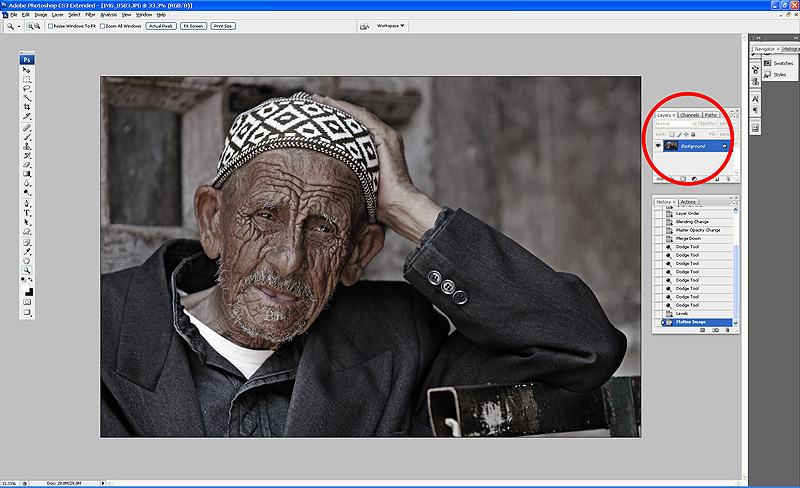Open the layer Opacity dropdown
Viewport: 800px width, 488px height.
(x=733, y=124)
